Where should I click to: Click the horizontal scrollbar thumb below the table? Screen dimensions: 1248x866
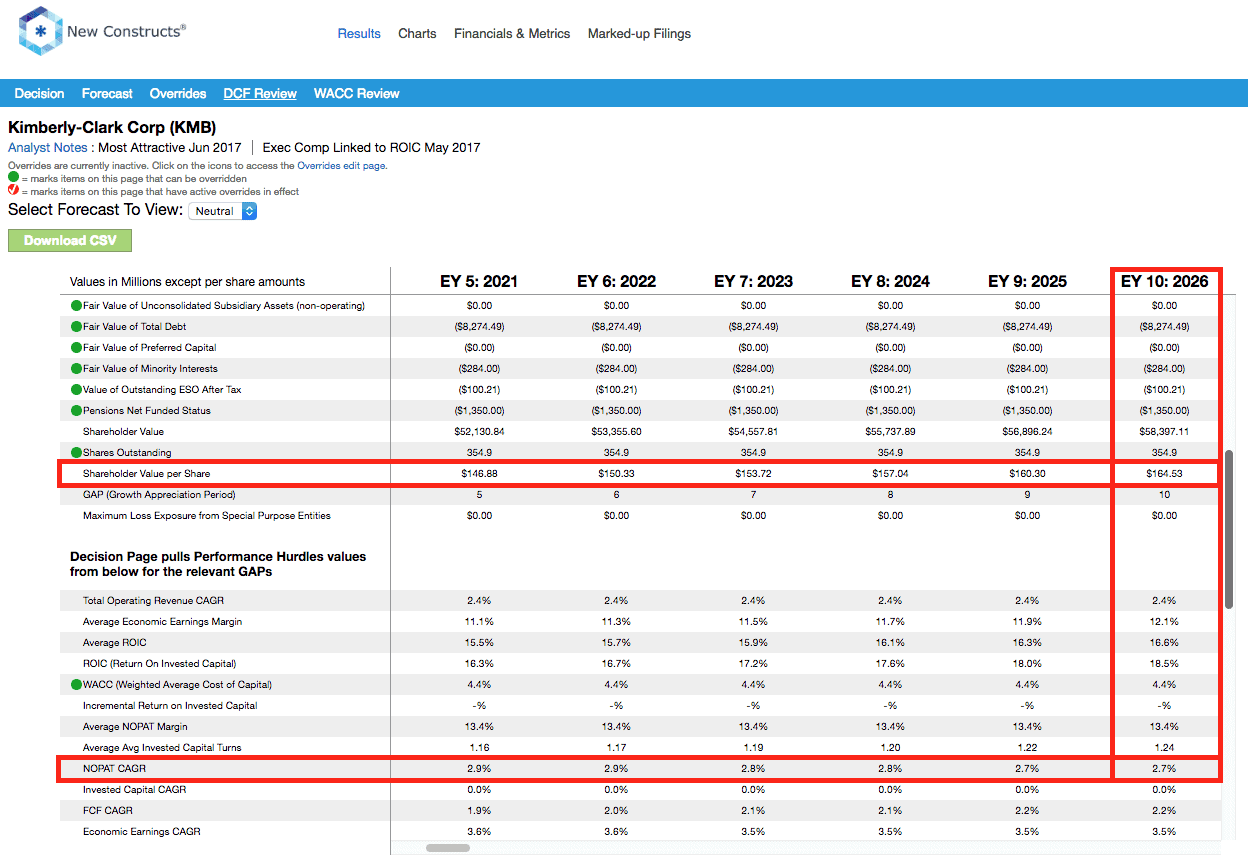click(x=448, y=848)
